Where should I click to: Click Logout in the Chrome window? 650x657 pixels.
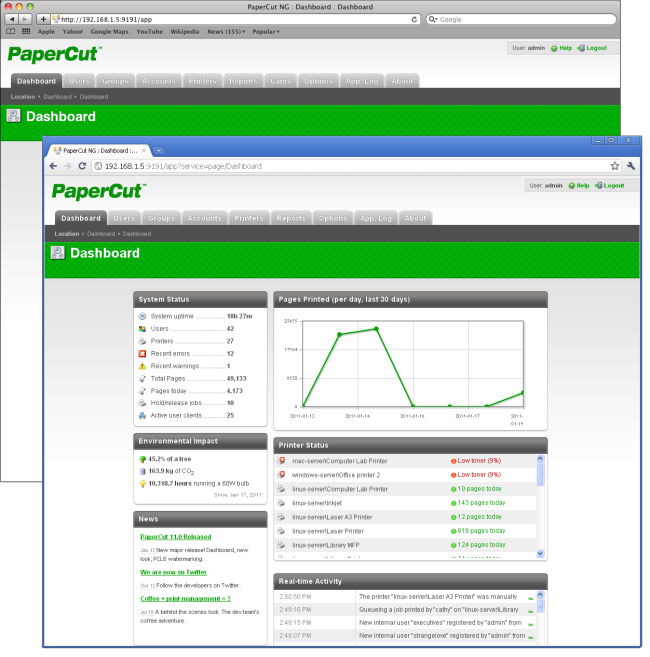pos(612,185)
